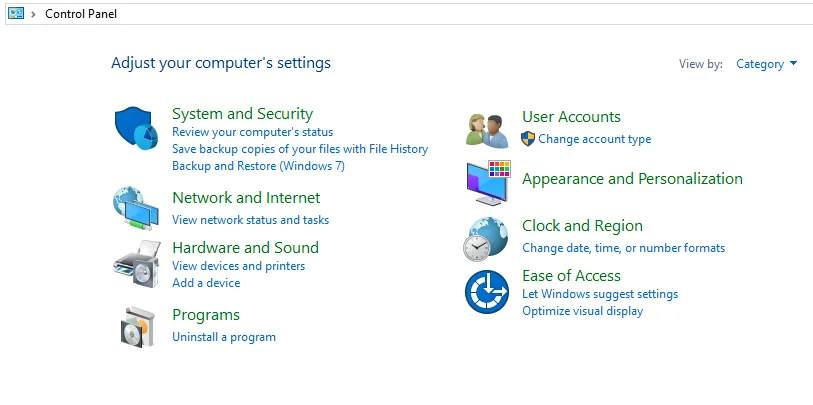
Task: Click Optimize visual display link
Action: 583,311
